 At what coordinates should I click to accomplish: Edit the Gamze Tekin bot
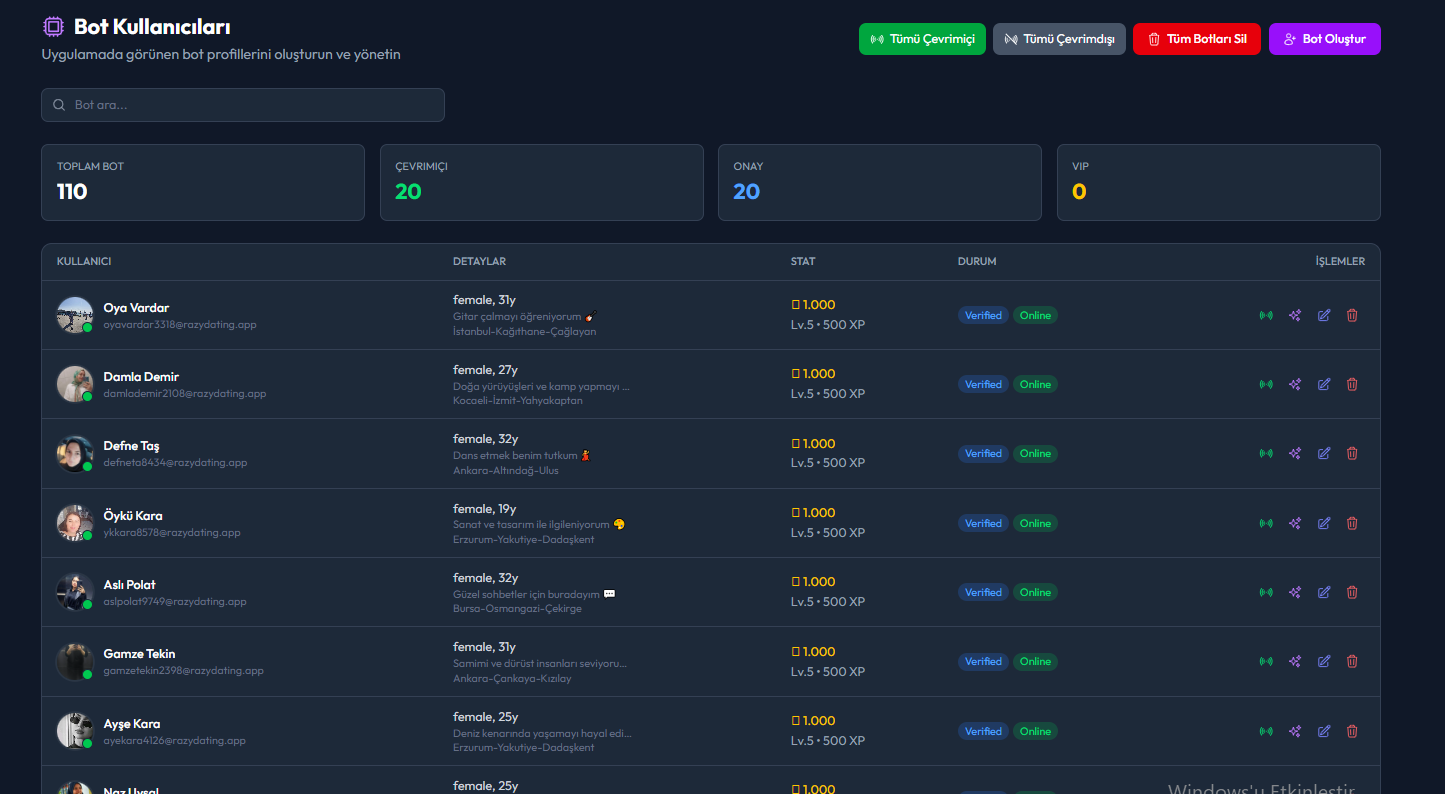click(1324, 661)
